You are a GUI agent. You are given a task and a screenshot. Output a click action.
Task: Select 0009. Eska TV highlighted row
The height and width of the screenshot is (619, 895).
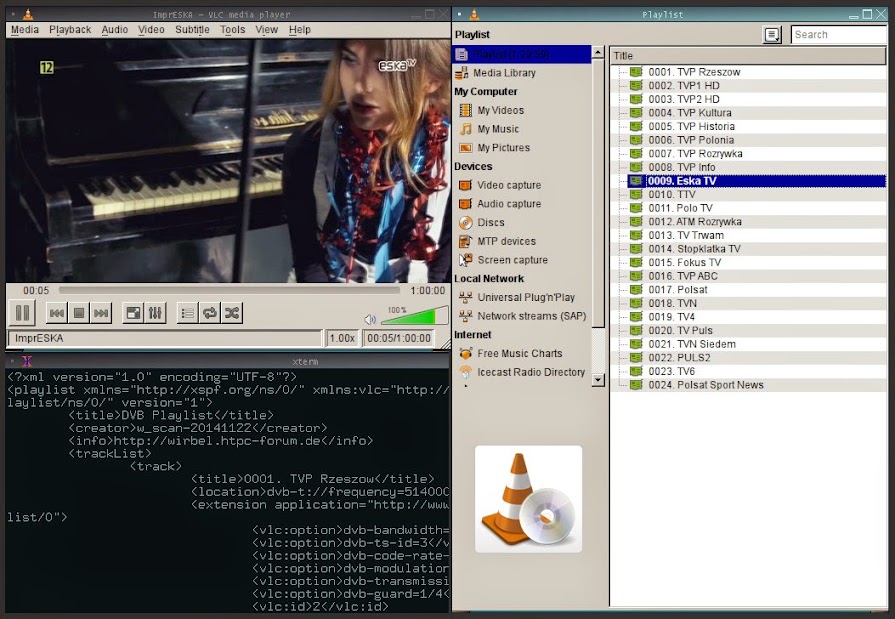pyautogui.click(x=748, y=181)
